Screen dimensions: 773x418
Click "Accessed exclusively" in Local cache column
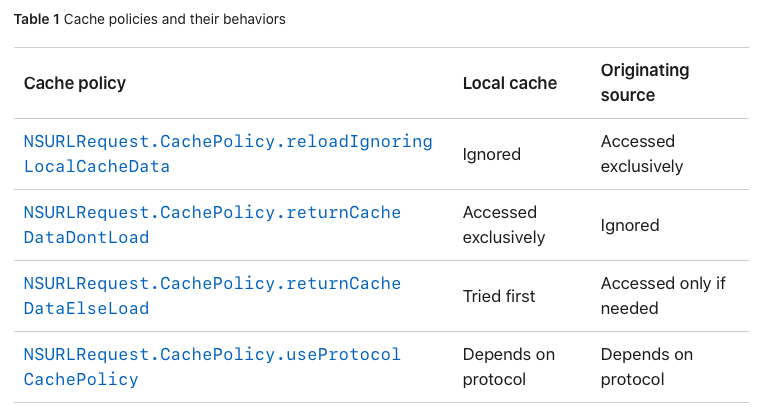[504, 225]
